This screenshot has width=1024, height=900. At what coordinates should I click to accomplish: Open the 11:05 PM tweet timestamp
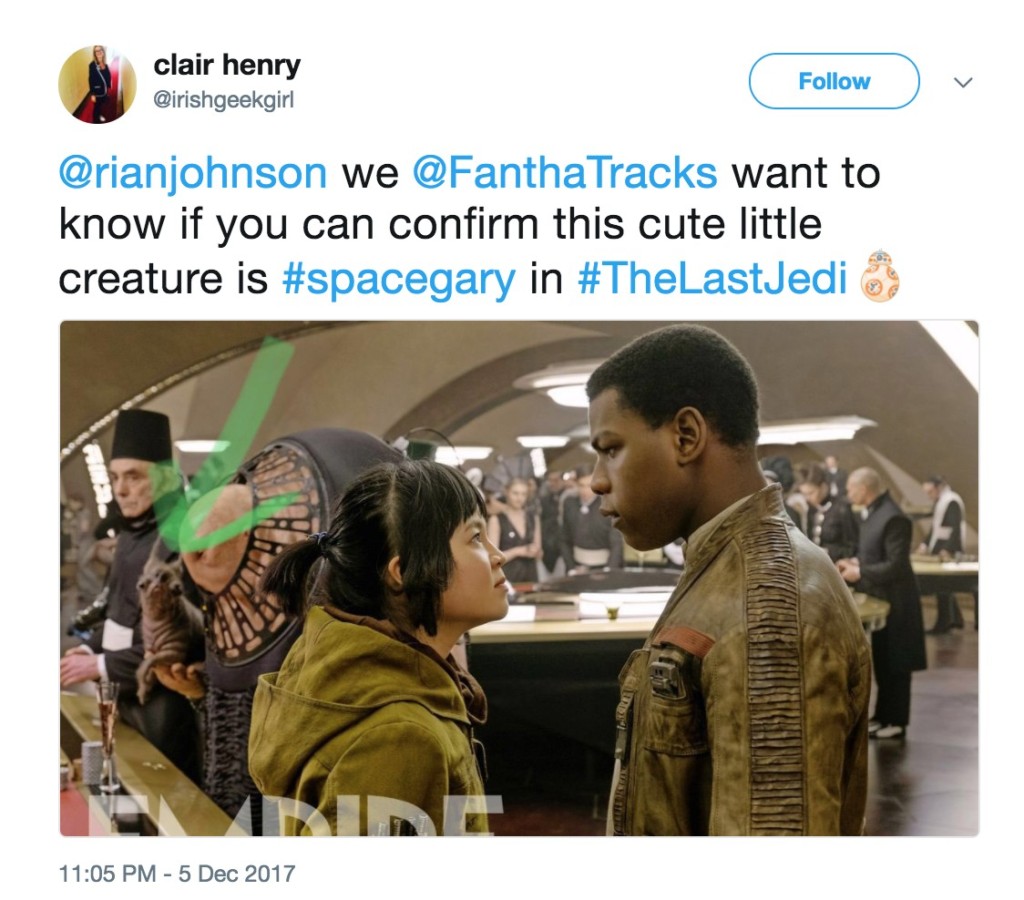(107, 873)
